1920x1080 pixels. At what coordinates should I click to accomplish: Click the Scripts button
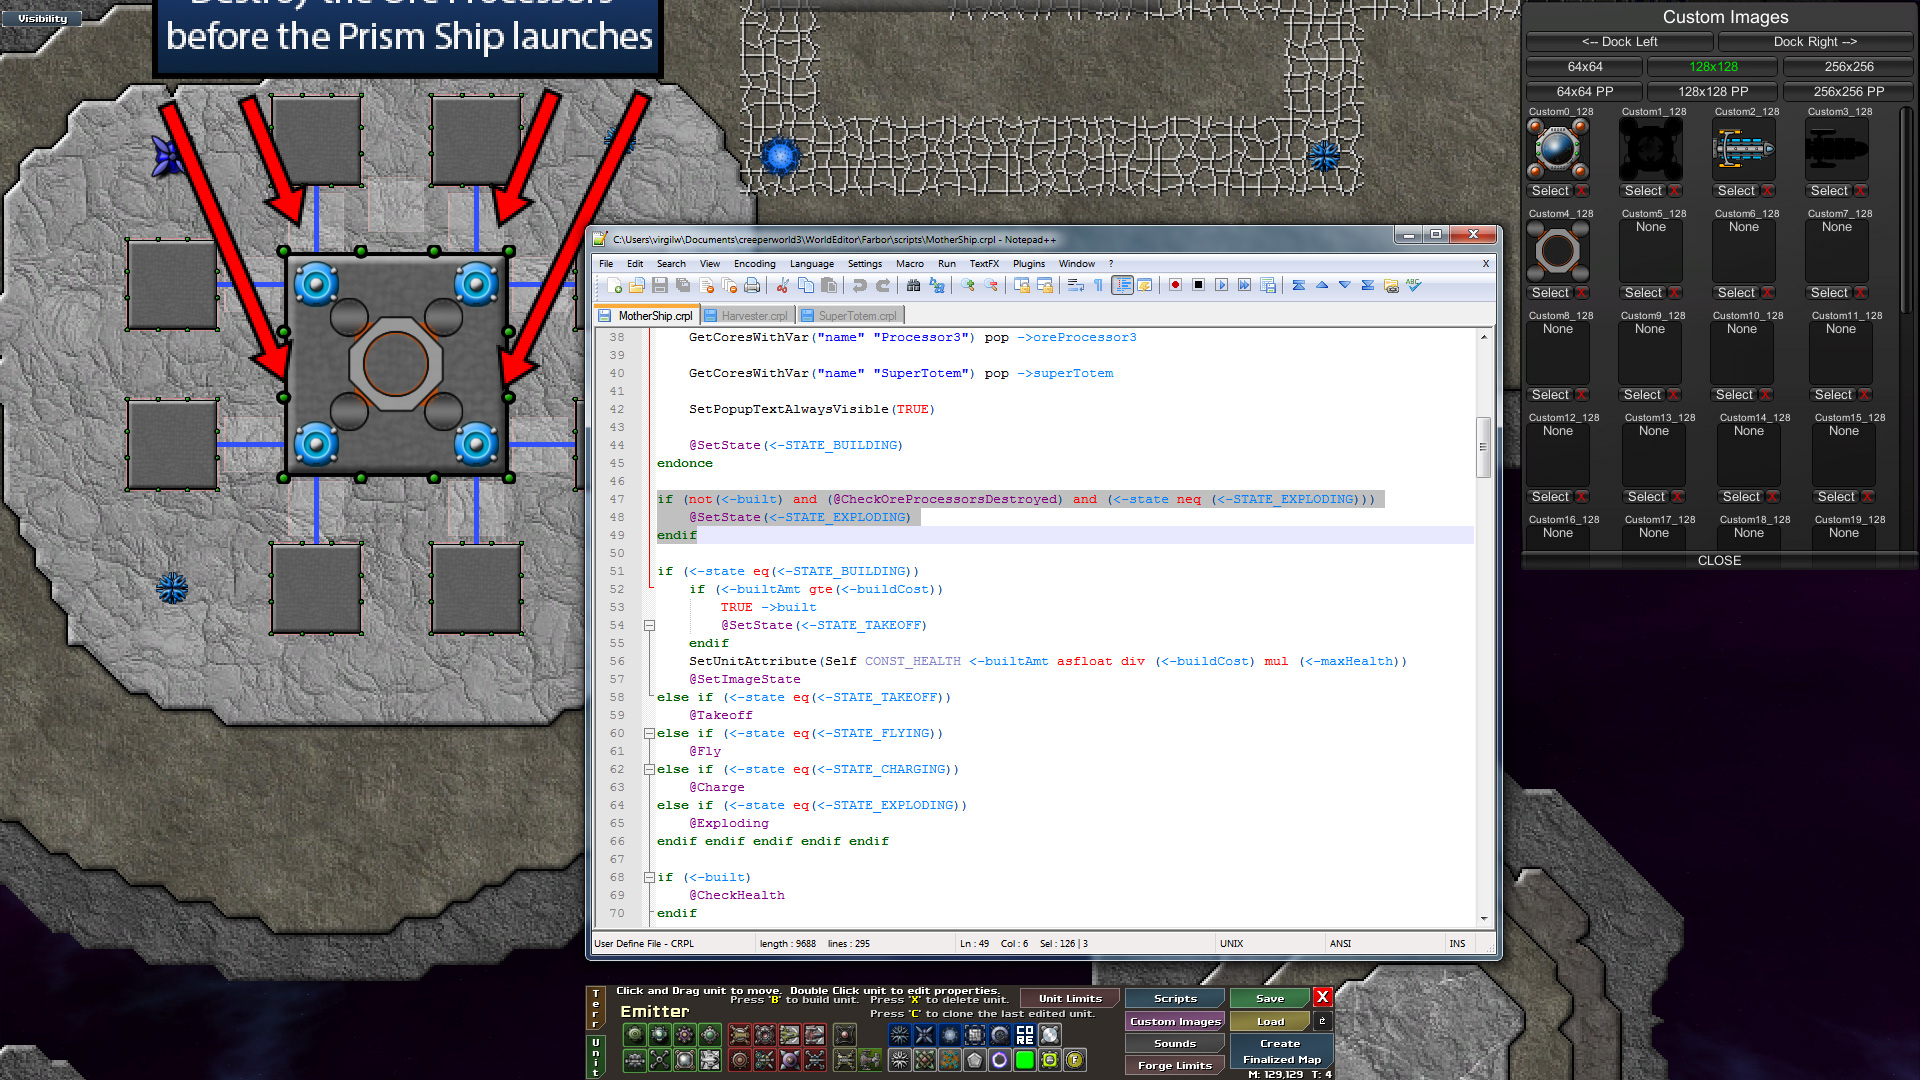[x=1175, y=998]
